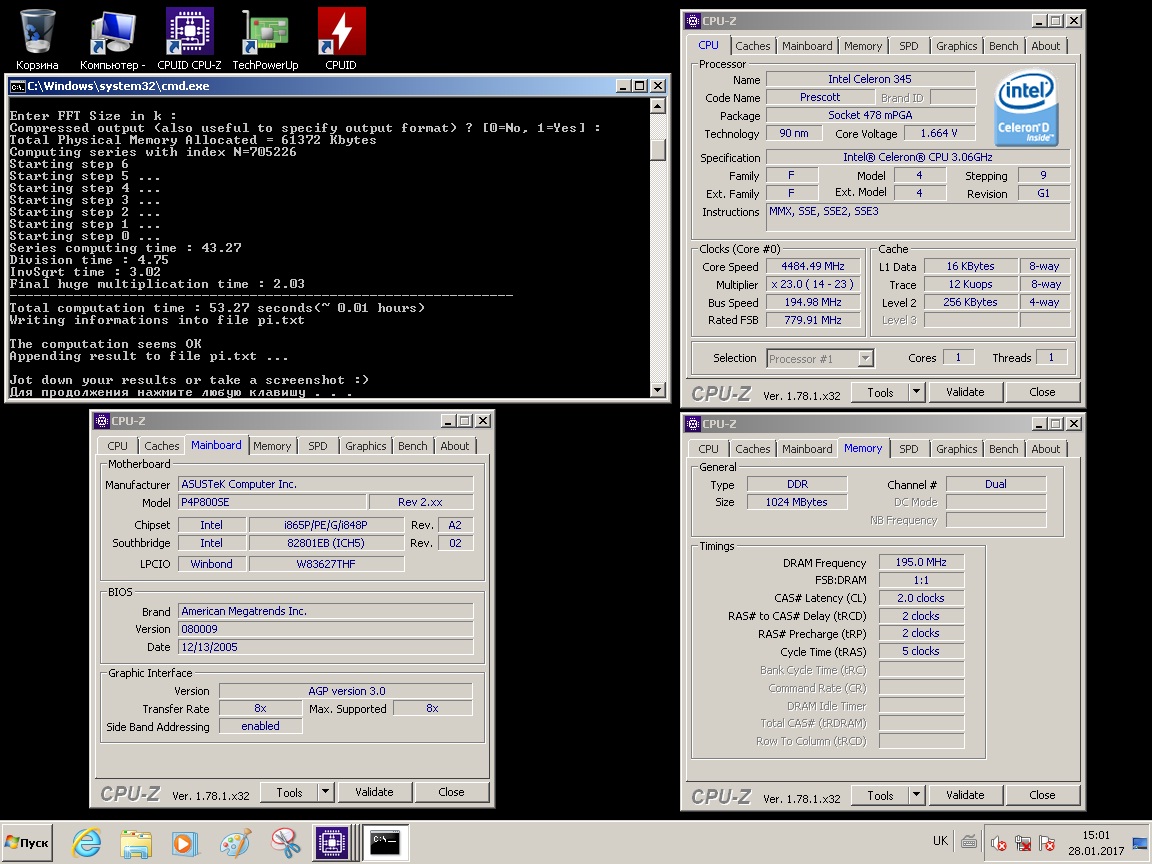The image size is (1152, 864).
Task: Click the Пуск start button
Action: (x=27, y=843)
